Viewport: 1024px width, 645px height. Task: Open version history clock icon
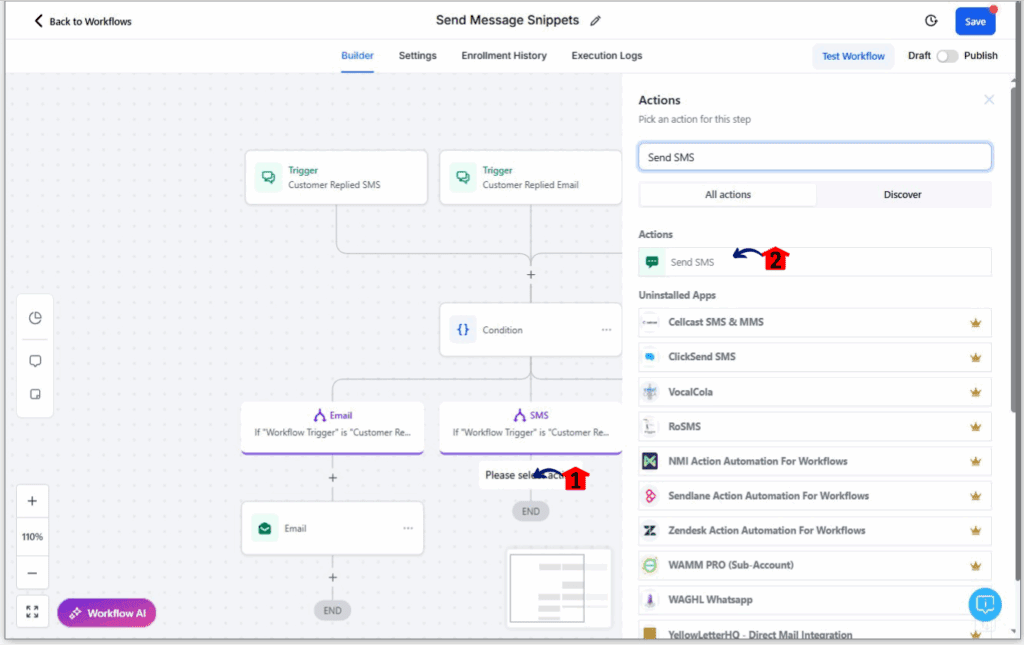point(931,21)
